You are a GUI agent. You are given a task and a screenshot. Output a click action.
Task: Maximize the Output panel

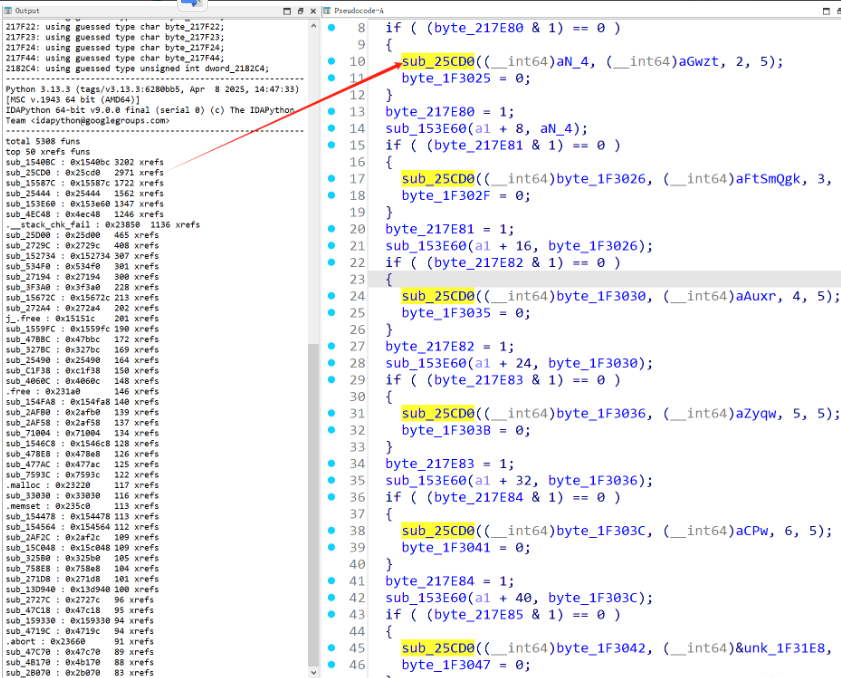pyautogui.click(x=287, y=11)
